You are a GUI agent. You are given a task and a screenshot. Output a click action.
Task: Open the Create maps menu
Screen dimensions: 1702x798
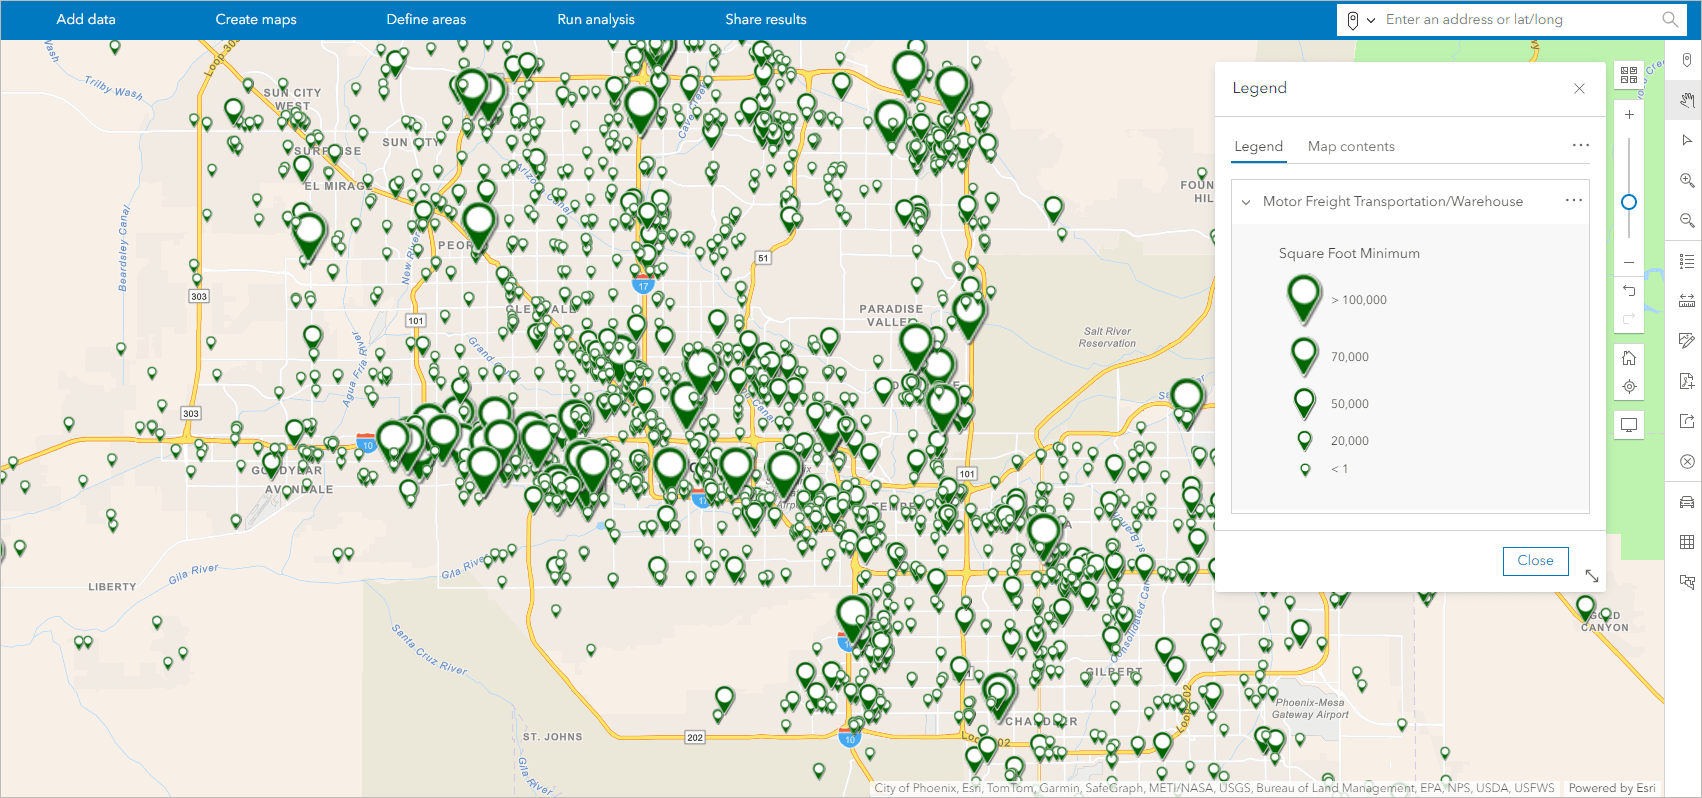tap(256, 19)
